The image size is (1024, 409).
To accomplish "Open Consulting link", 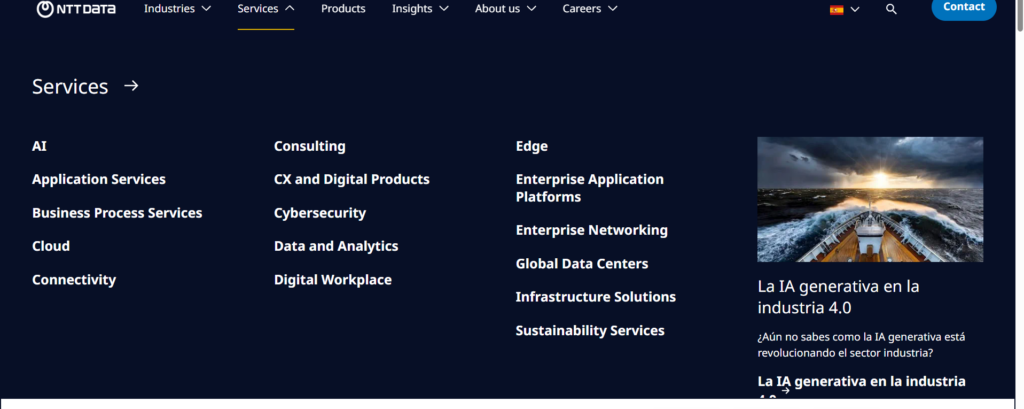I will [310, 146].
